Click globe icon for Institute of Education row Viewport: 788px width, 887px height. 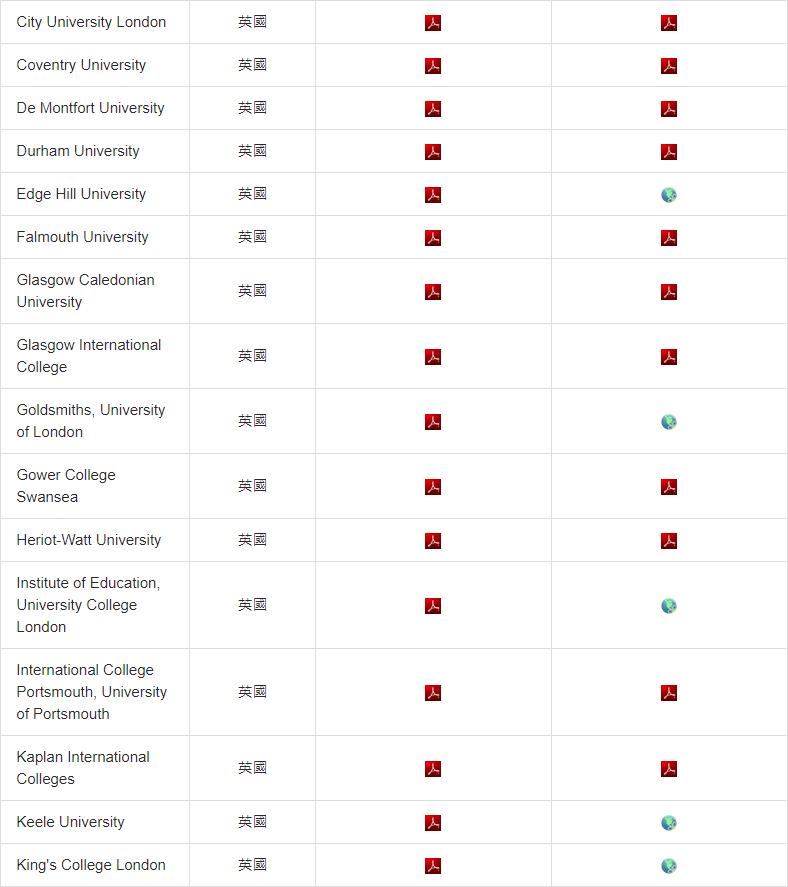coord(669,606)
